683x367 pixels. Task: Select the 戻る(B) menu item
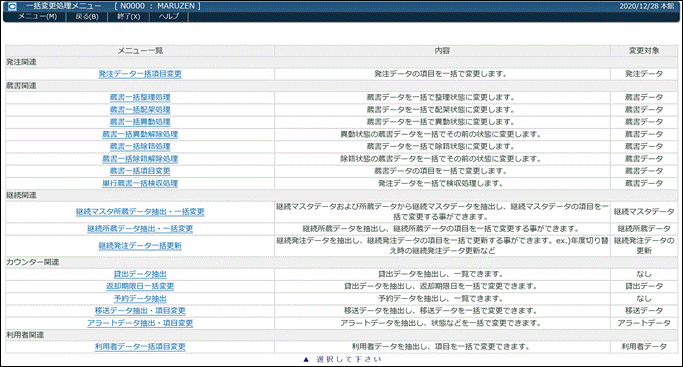tap(87, 17)
